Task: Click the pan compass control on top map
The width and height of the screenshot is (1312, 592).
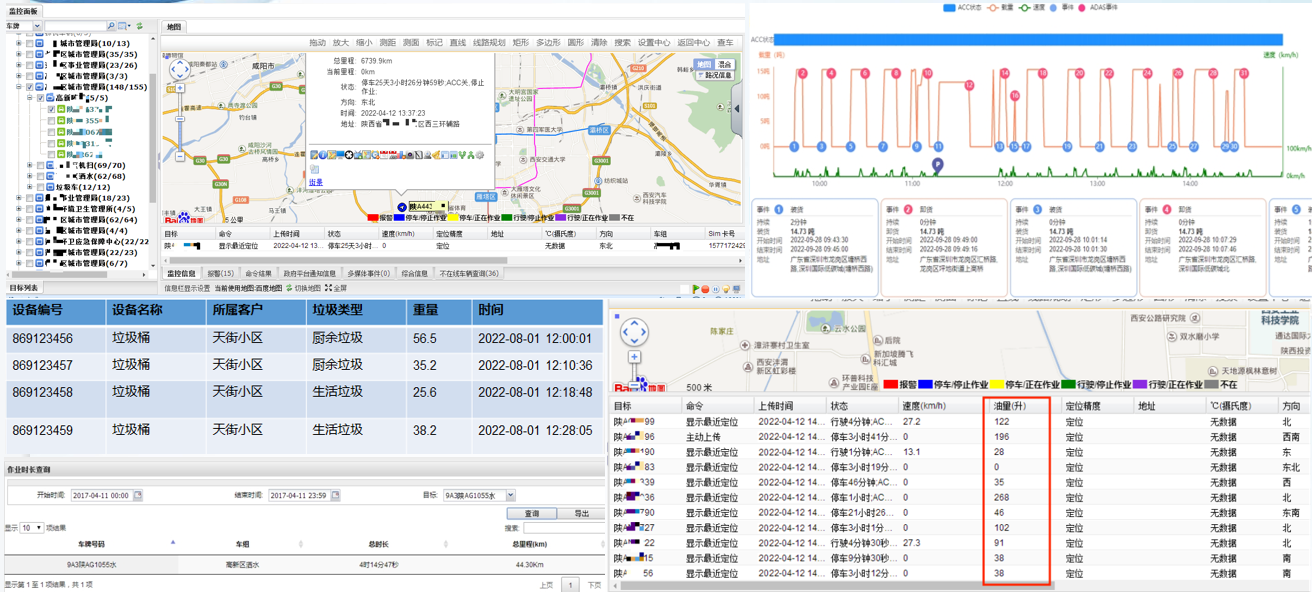Action: 179,69
